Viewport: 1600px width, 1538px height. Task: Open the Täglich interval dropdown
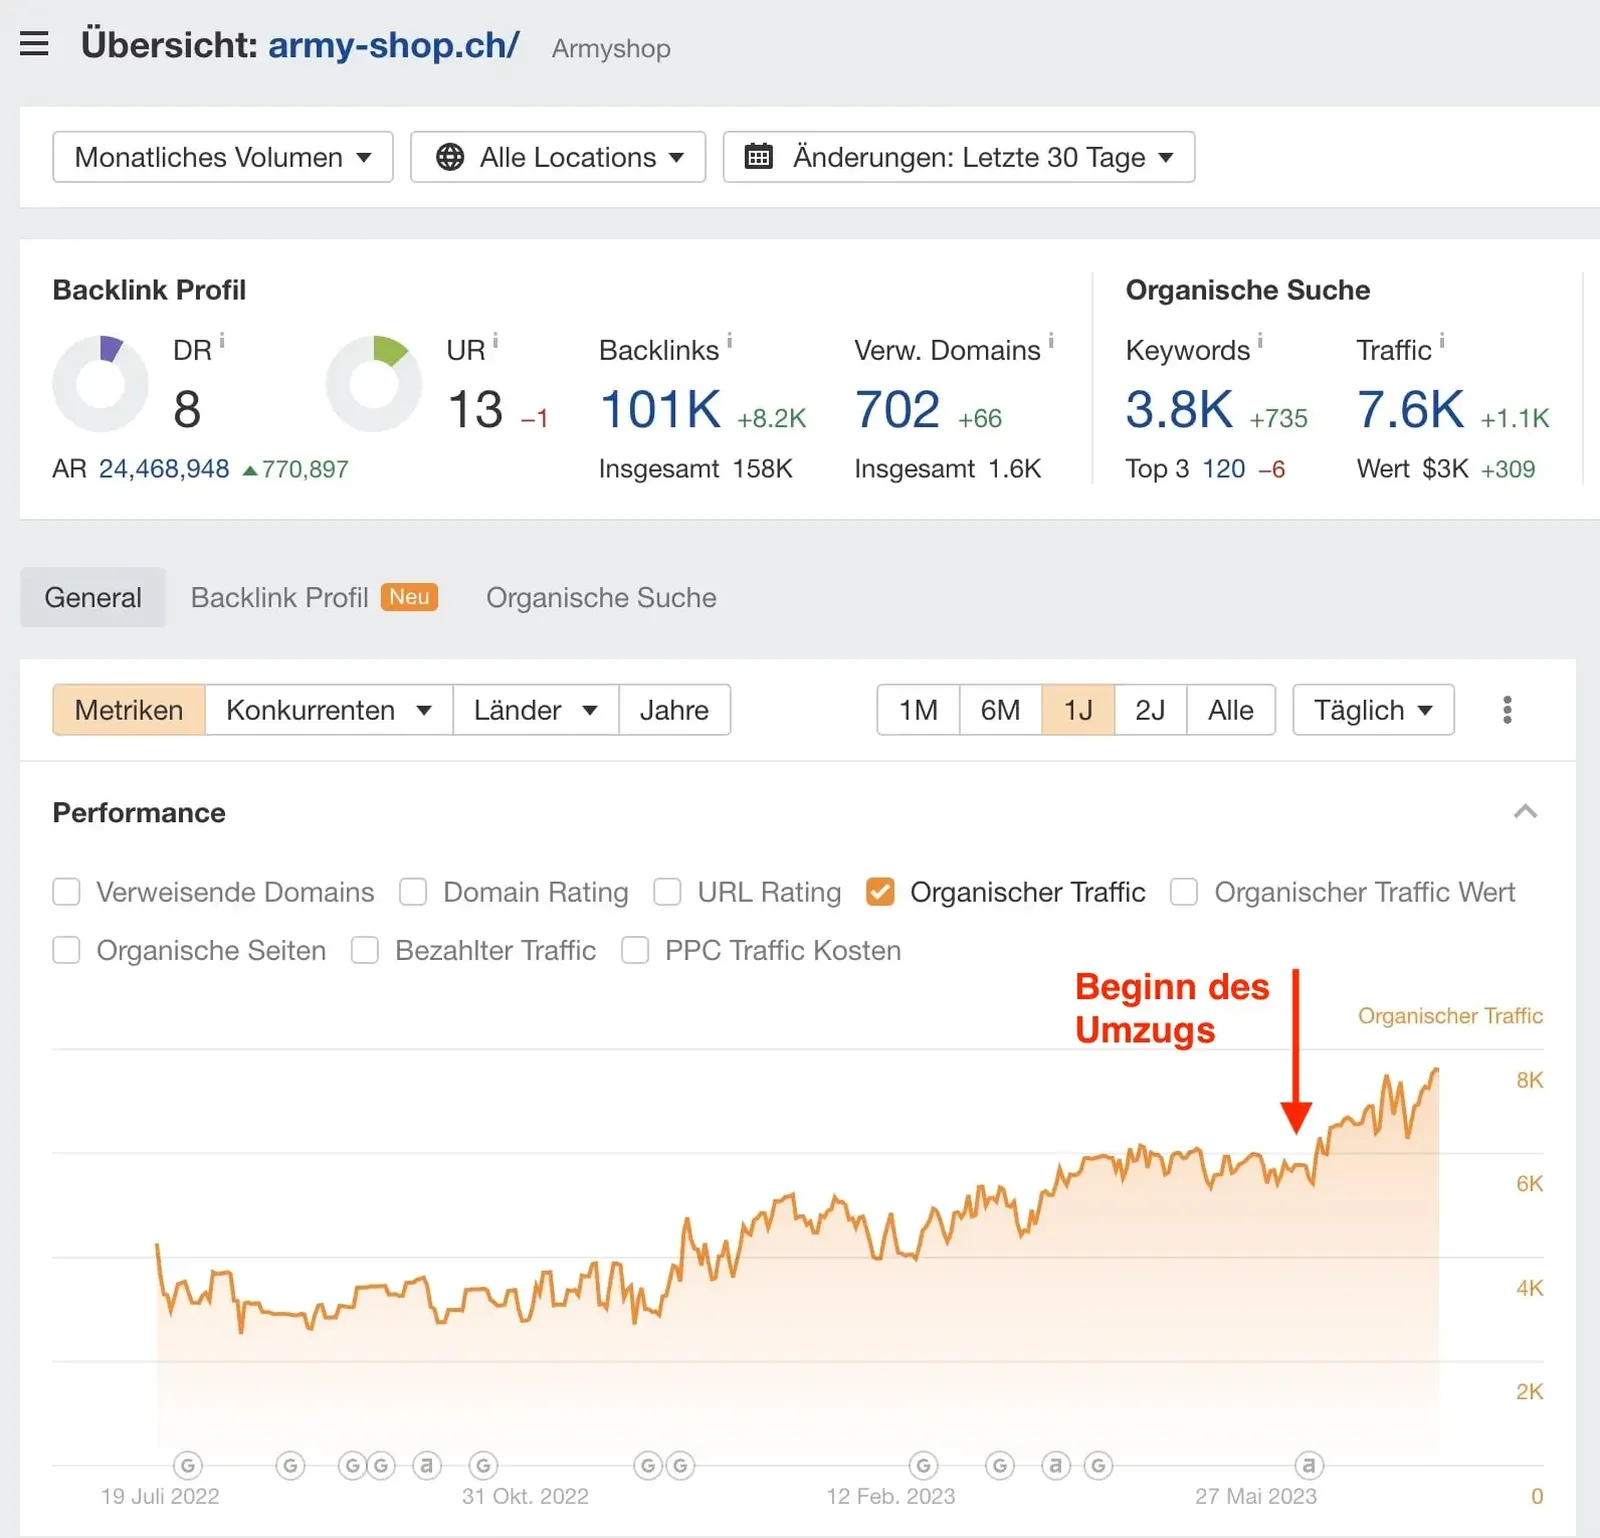click(x=1373, y=710)
